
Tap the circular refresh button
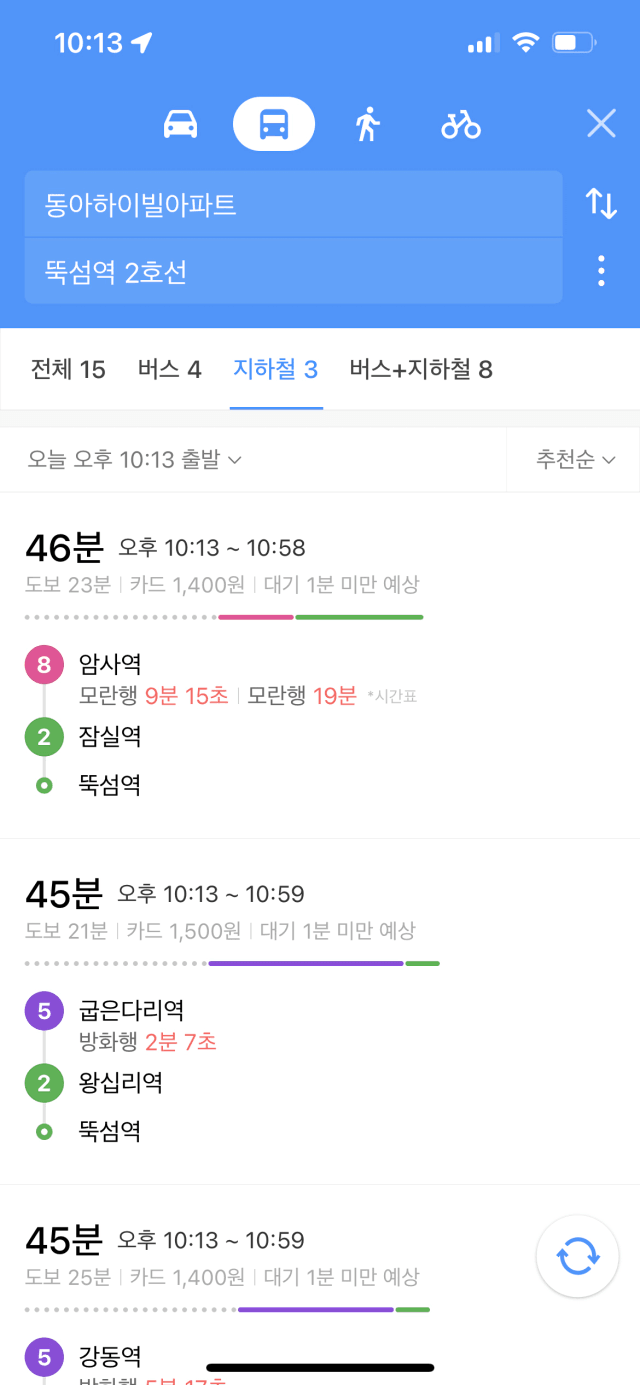(577, 1256)
